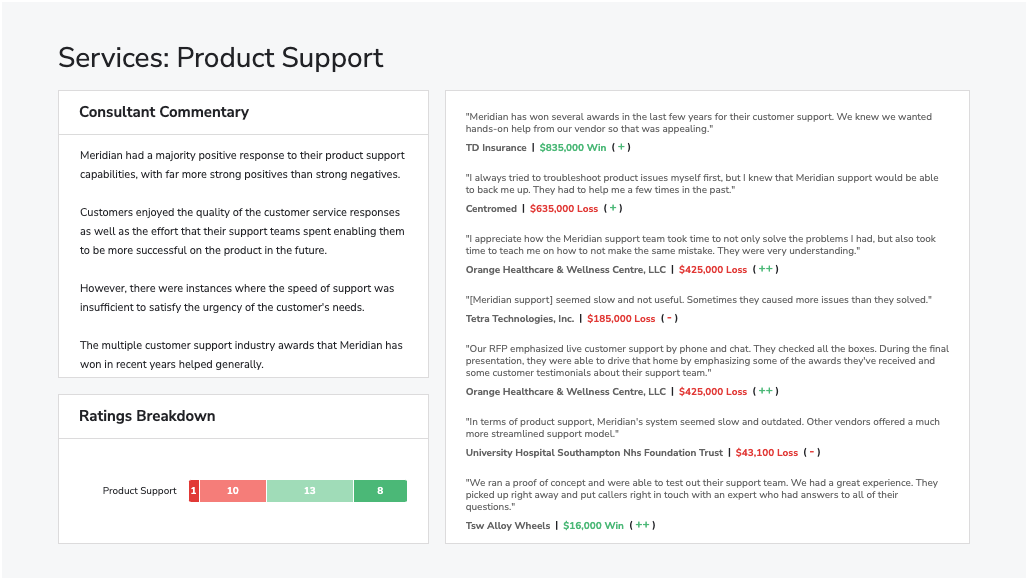Select the dark green segment labeled 8
The image size is (1028, 580).
380,491
